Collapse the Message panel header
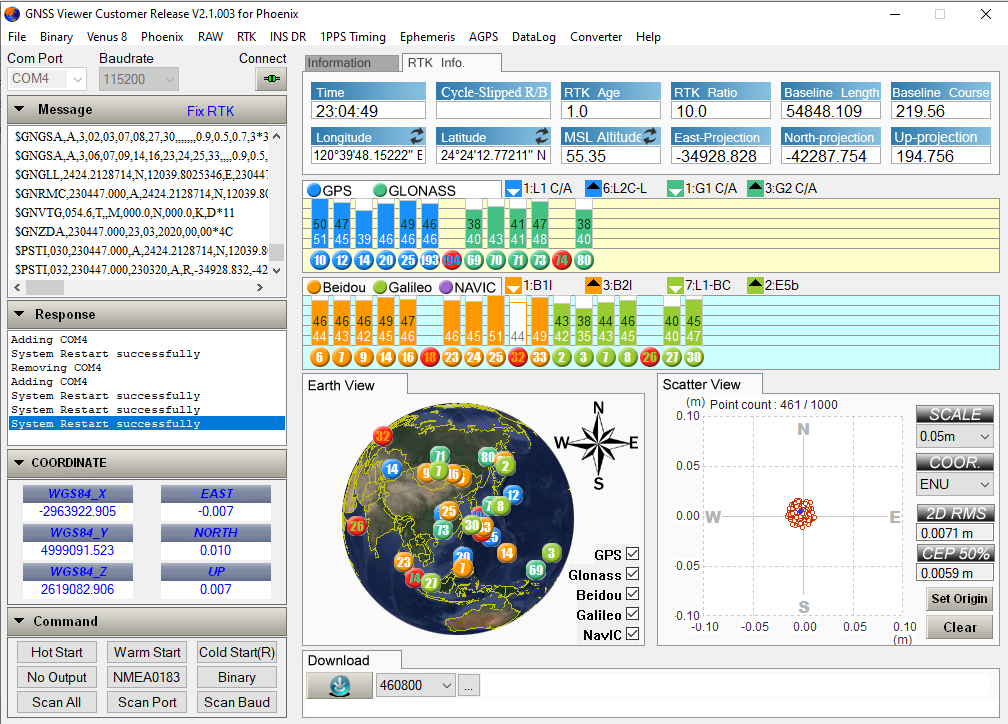This screenshot has height=724, width=1008. tap(21, 110)
